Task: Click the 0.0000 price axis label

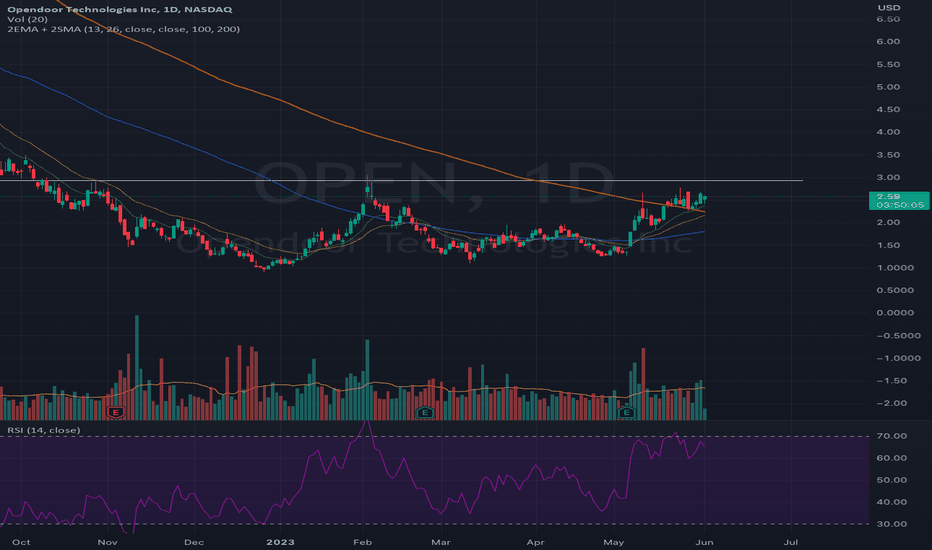Action: [x=895, y=313]
